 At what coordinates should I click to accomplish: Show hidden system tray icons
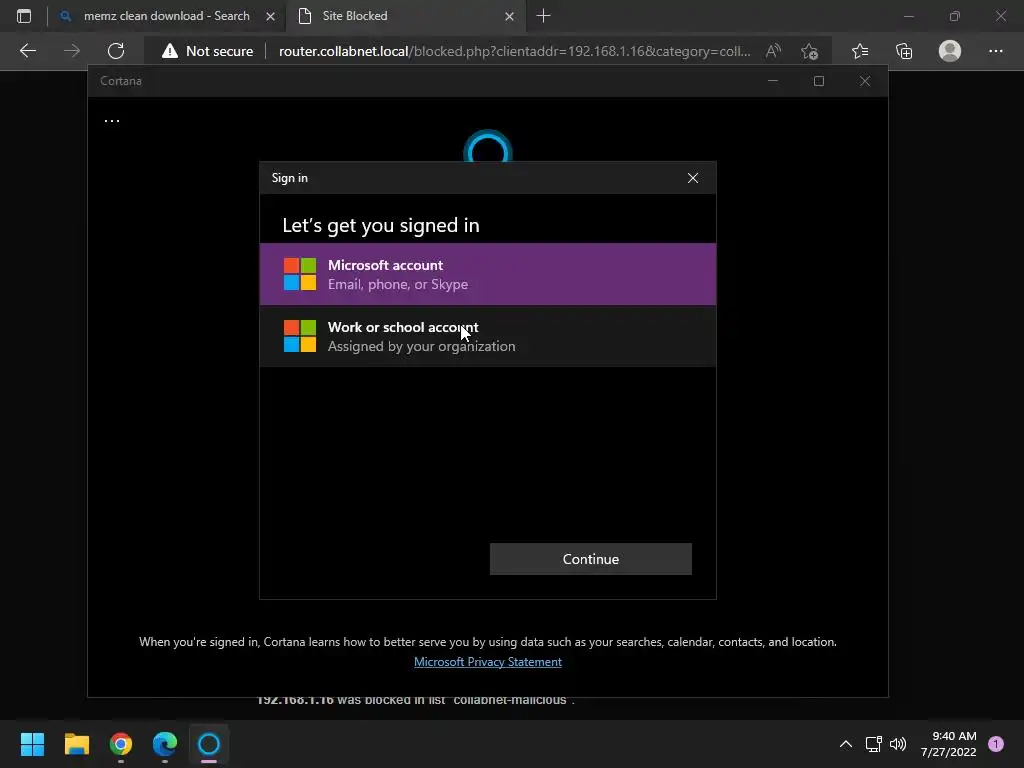pos(846,744)
